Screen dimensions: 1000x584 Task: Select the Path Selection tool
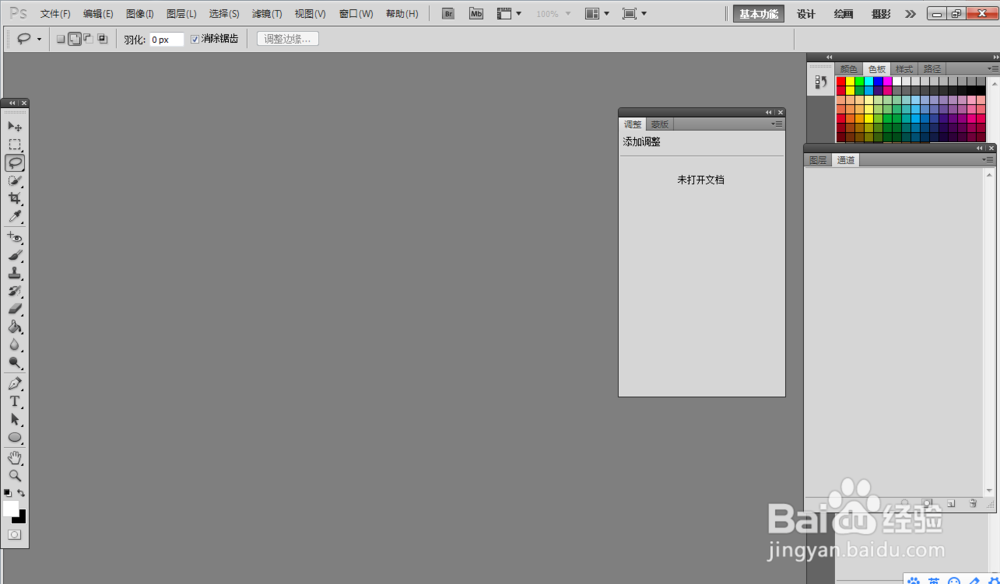(x=15, y=420)
